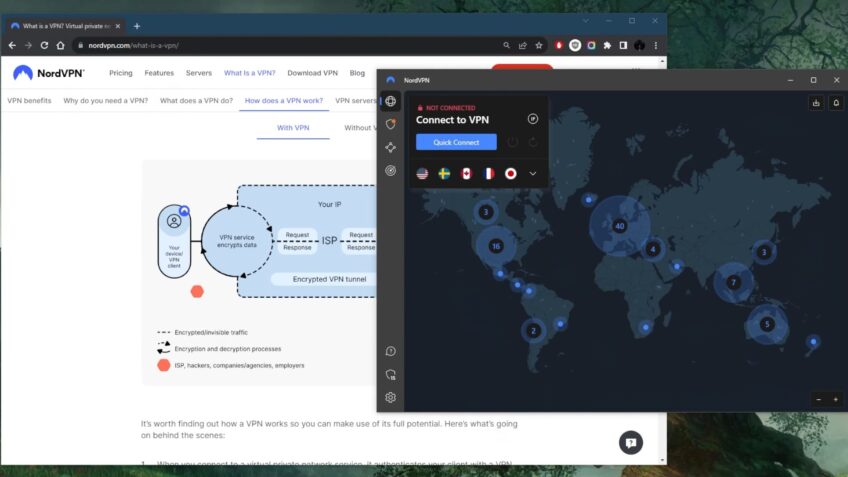Open the 15-day shield icon in NordVPN sidebar
This screenshot has width=848, height=477.
390,374
